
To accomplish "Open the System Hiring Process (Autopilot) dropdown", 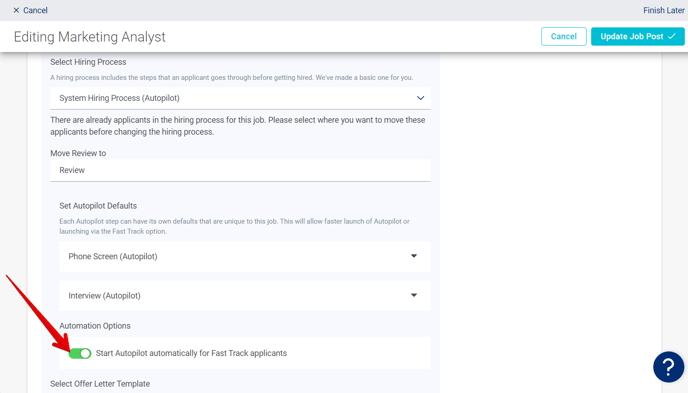I will [240, 98].
